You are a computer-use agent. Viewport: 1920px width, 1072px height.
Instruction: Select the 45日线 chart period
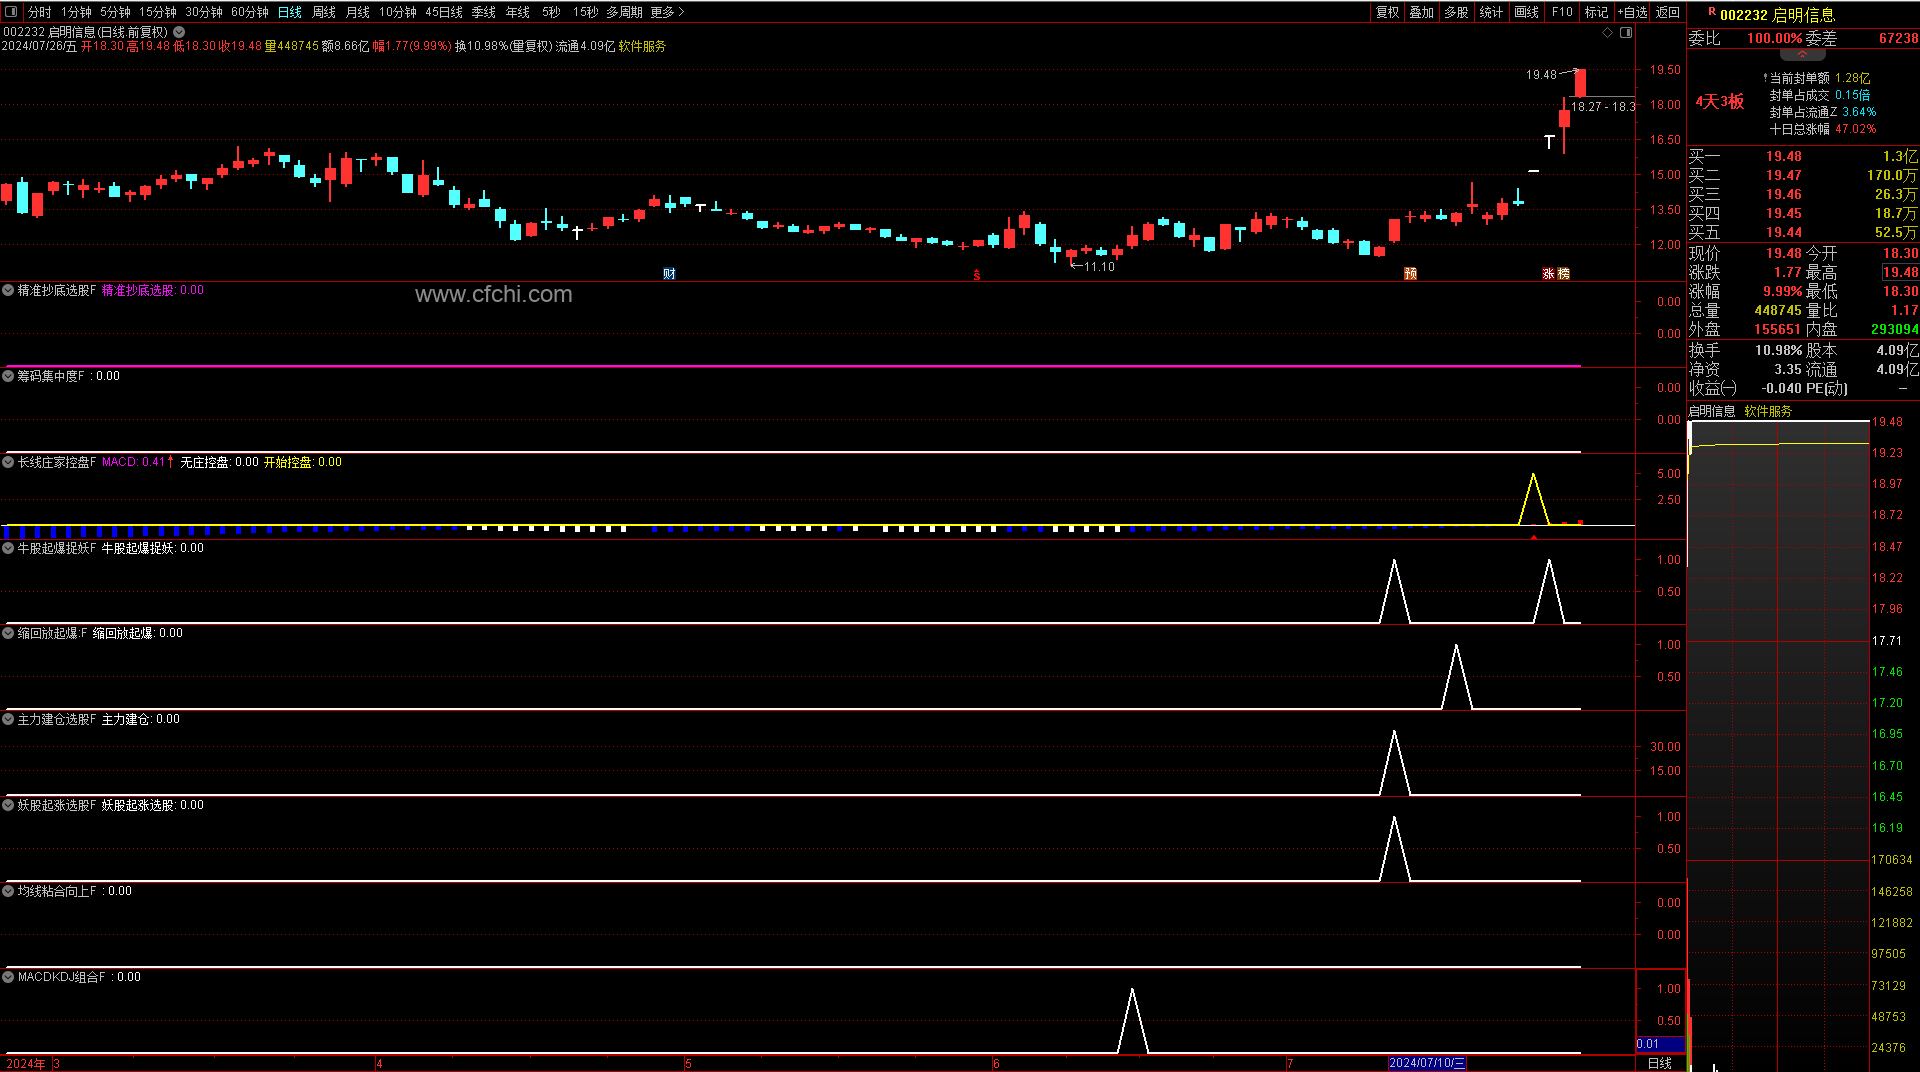[444, 12]
